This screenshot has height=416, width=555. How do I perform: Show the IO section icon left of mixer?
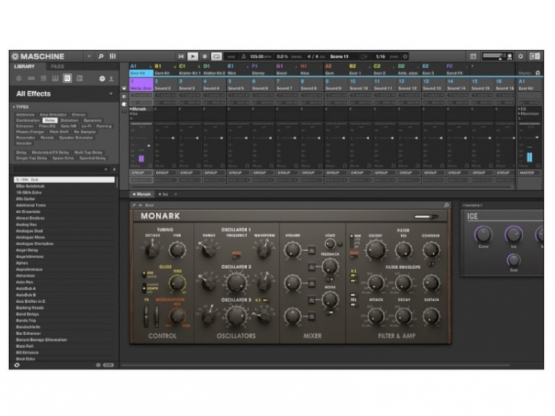pos(124,96)
